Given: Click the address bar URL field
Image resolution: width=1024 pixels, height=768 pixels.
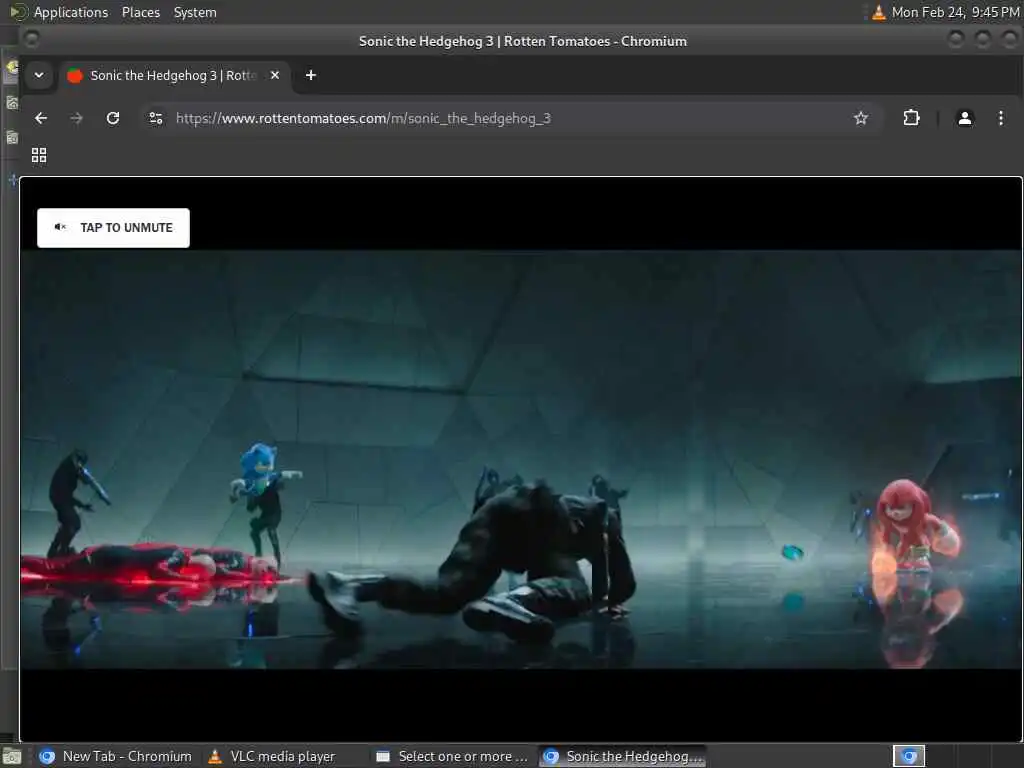Looking at the screenshot, I should point(509,118).
